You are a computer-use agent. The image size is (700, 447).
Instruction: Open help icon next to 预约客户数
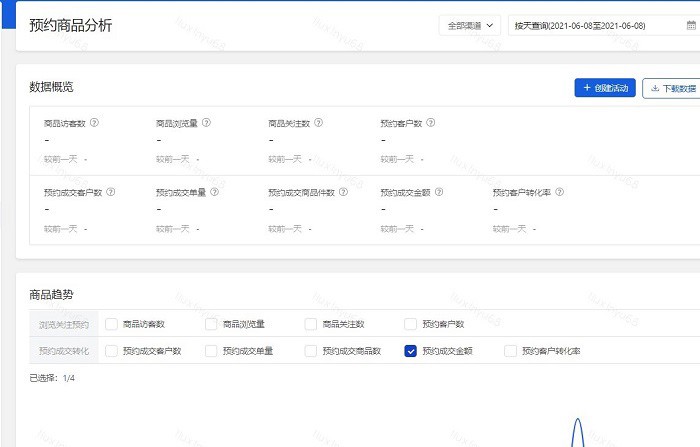(x=430, y=122)
